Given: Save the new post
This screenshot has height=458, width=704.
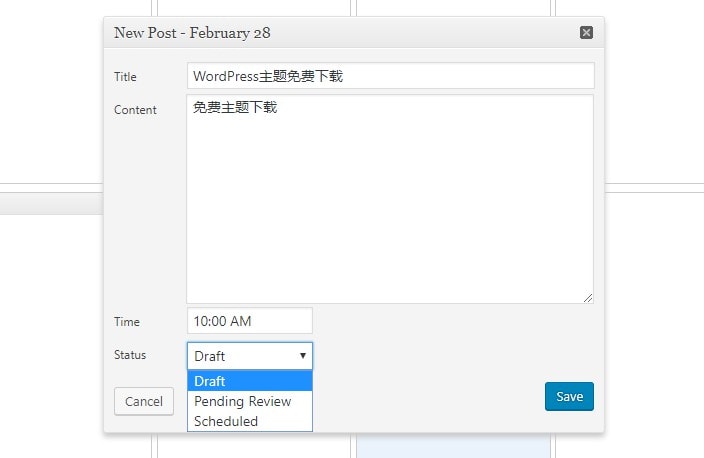Looking at the screenshot, I should 569,397.
